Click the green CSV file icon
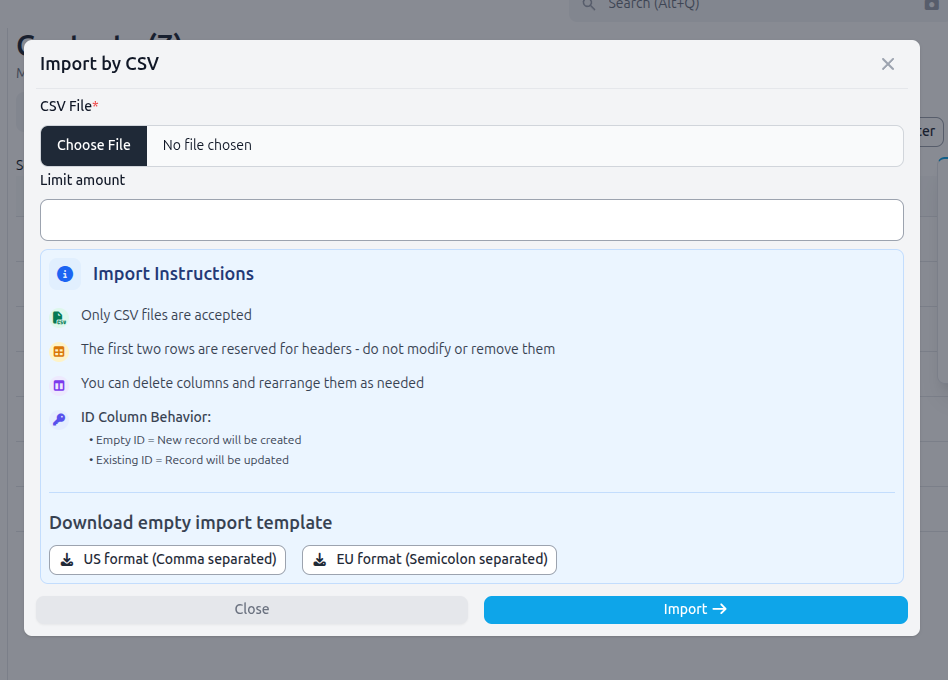Viewport: 948px width, 680px height. (x=59, y=314)
